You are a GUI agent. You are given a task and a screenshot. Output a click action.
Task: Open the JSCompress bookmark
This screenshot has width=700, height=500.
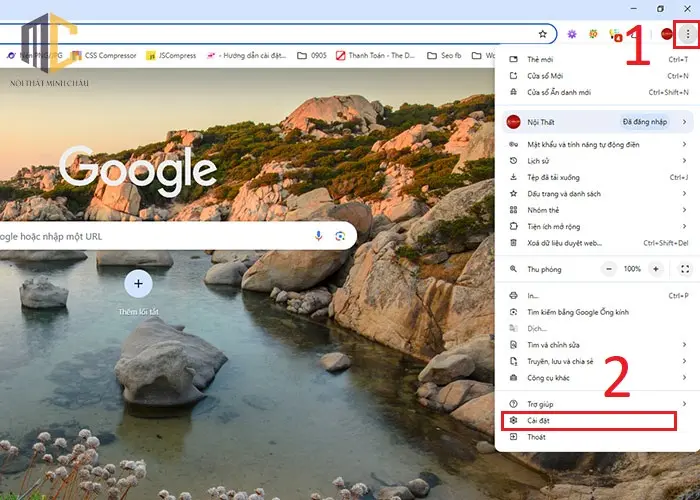(x=171, y=55)
